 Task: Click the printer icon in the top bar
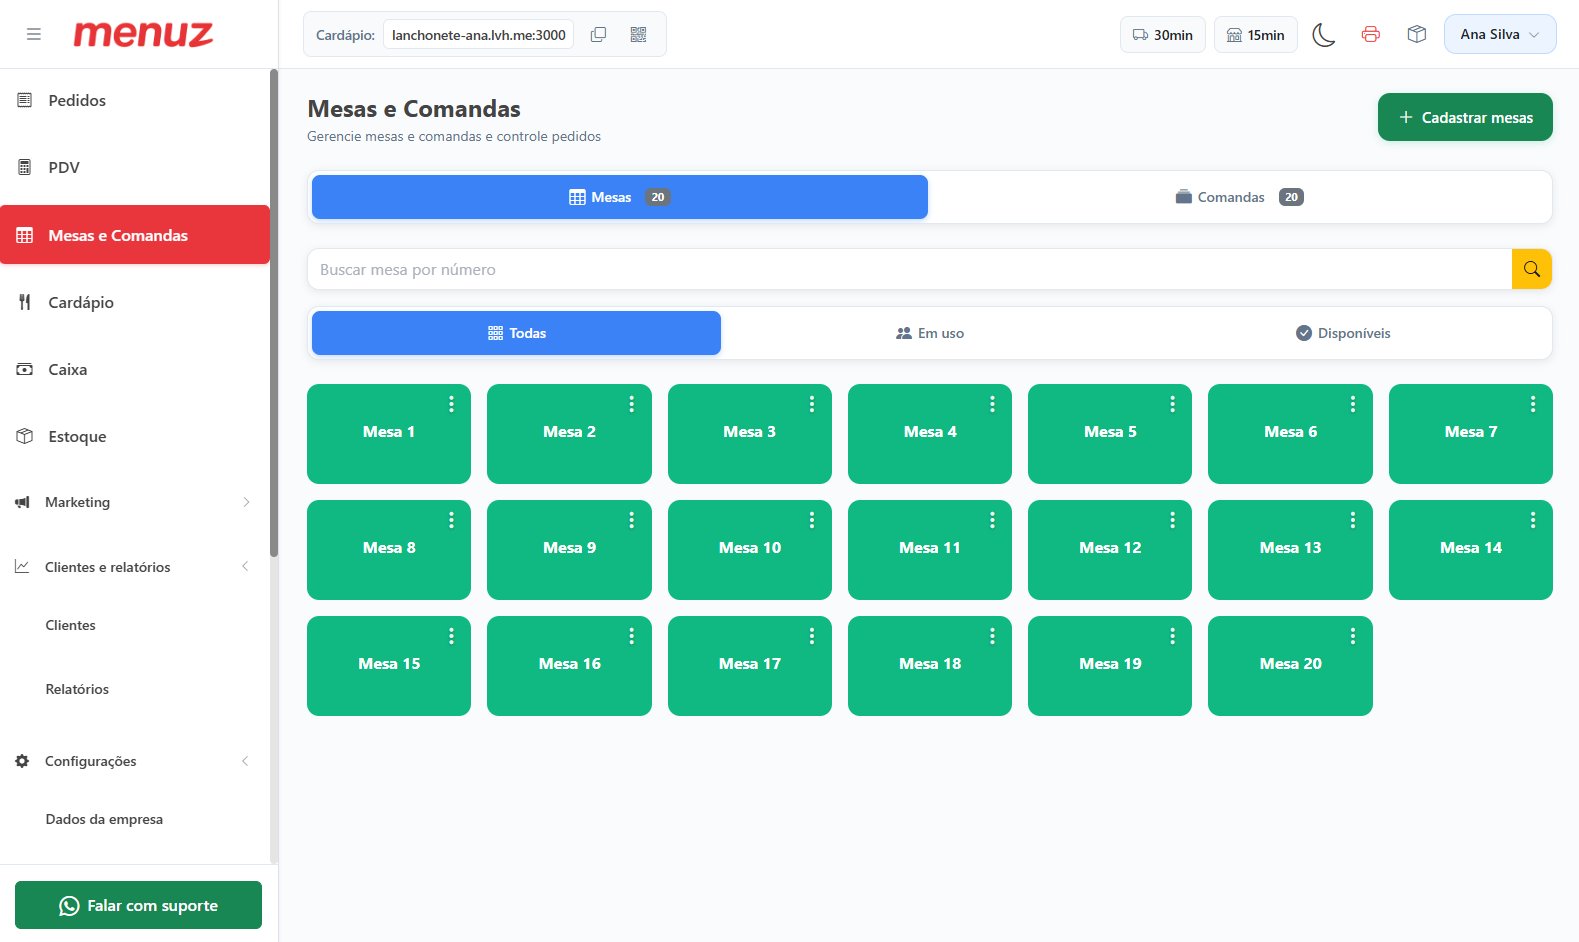point(1370,35)
